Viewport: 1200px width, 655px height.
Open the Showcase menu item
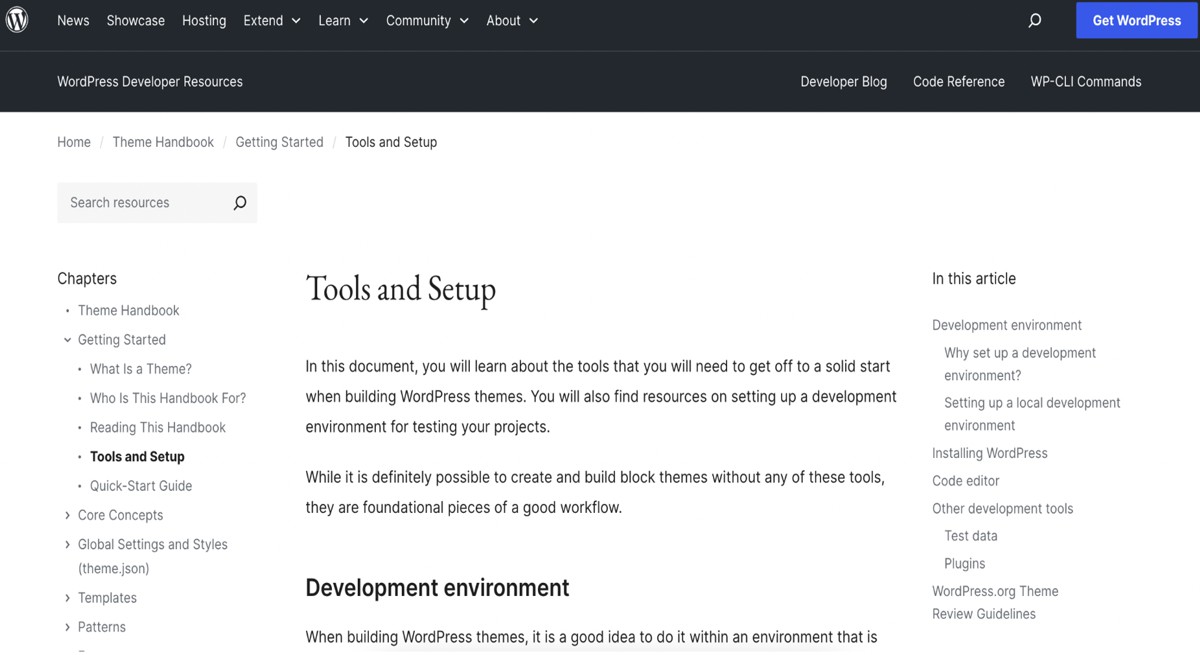(136, 20)
